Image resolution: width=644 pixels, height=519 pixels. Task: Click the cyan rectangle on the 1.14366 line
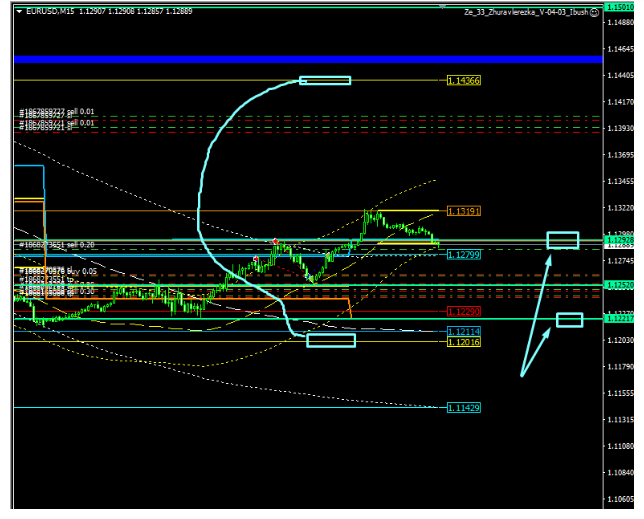[325, 80]
